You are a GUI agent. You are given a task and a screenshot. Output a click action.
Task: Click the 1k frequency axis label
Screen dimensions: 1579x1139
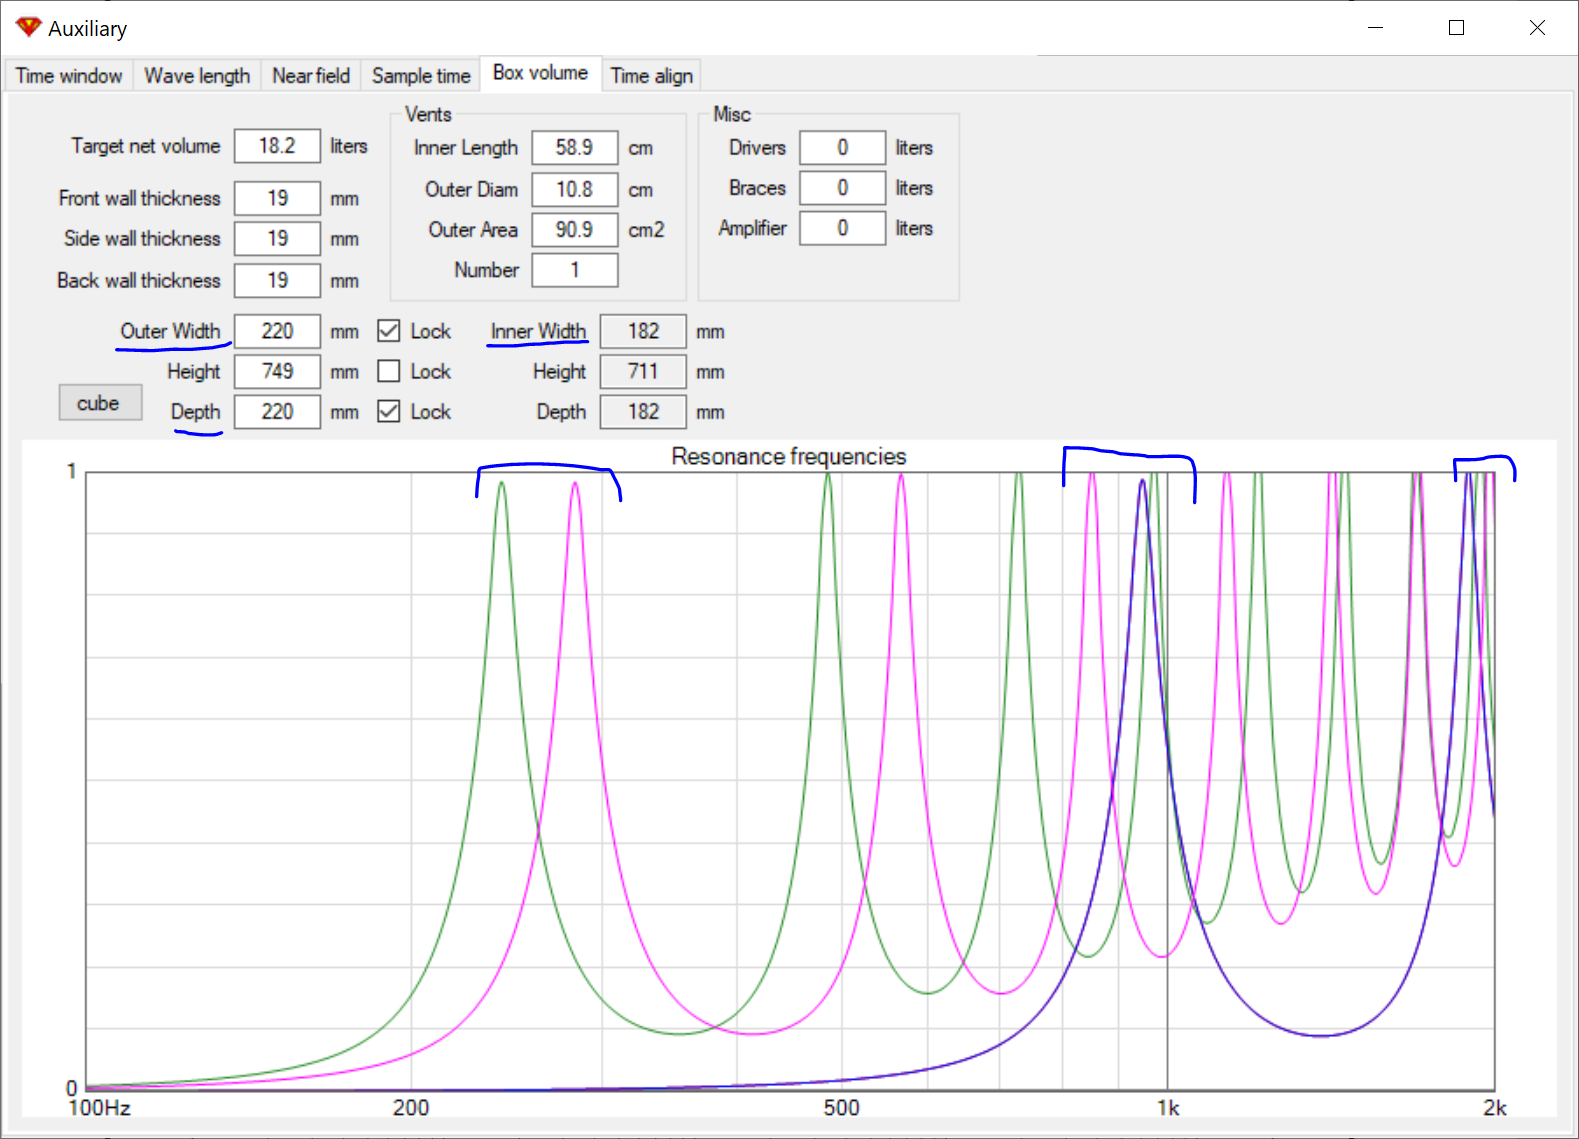1168,1108
